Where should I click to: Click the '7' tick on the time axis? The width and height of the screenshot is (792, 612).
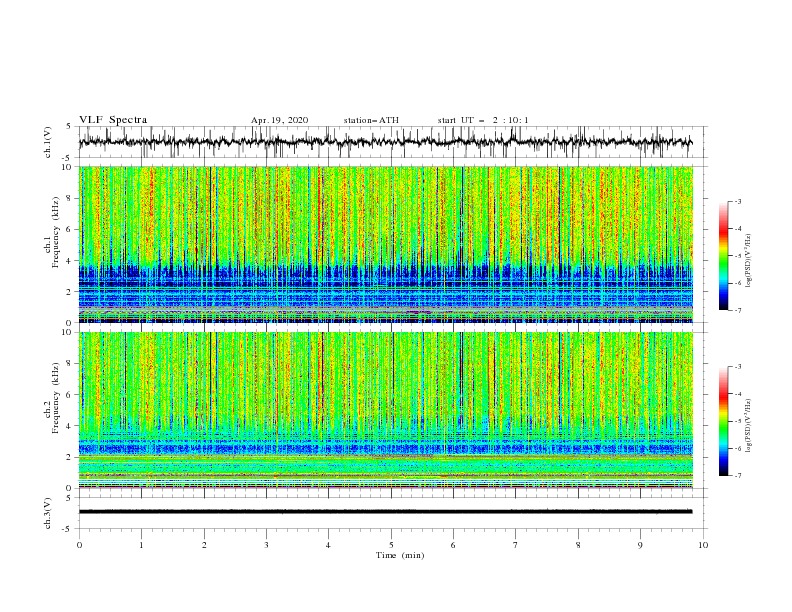[516, 545]
